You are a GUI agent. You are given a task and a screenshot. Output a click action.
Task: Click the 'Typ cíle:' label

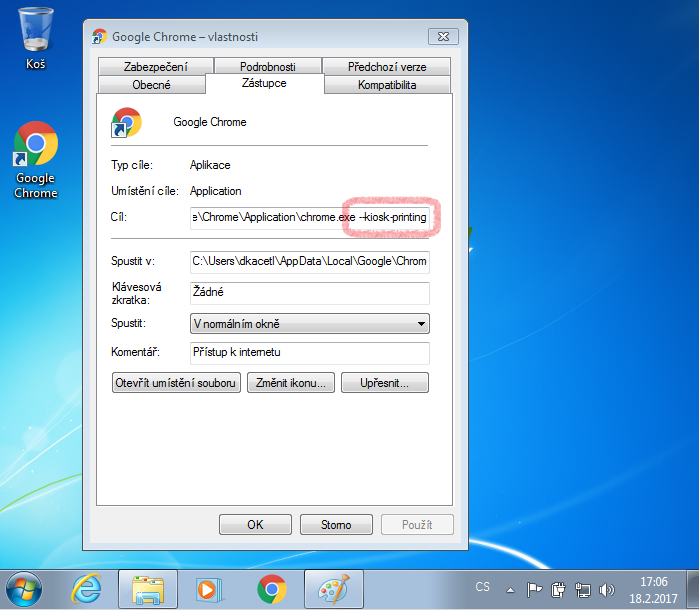(132, 165)
